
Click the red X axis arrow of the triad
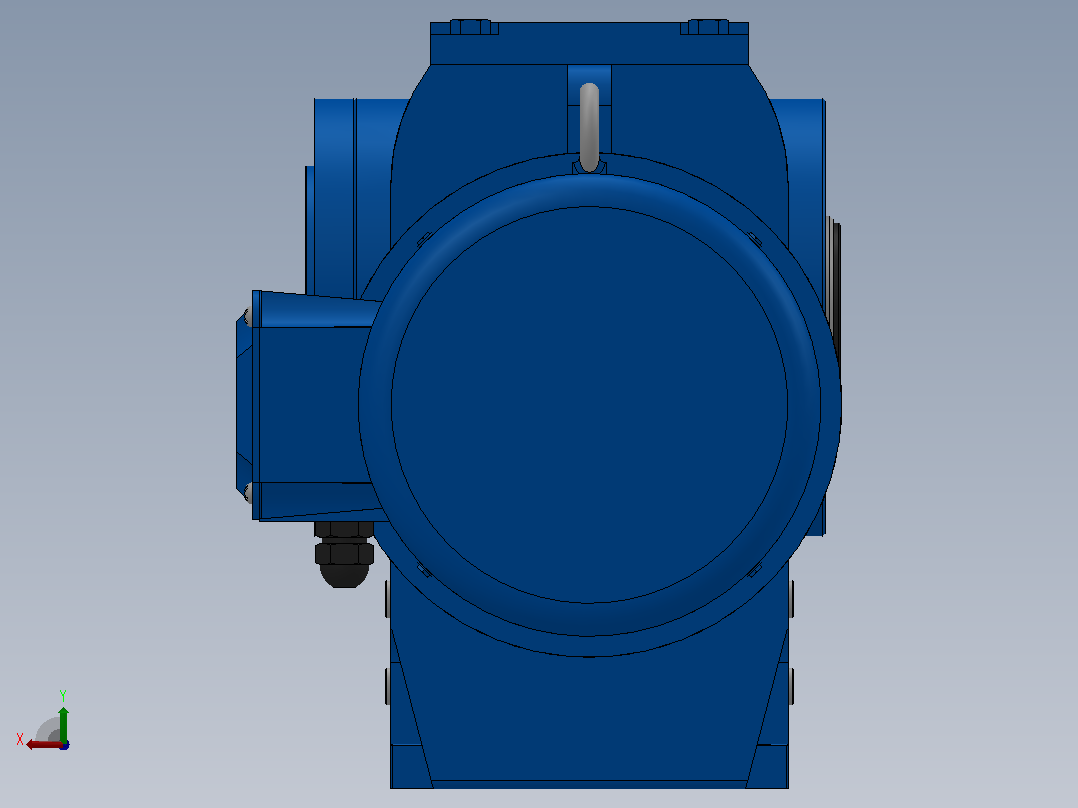[x=43, y=745]
